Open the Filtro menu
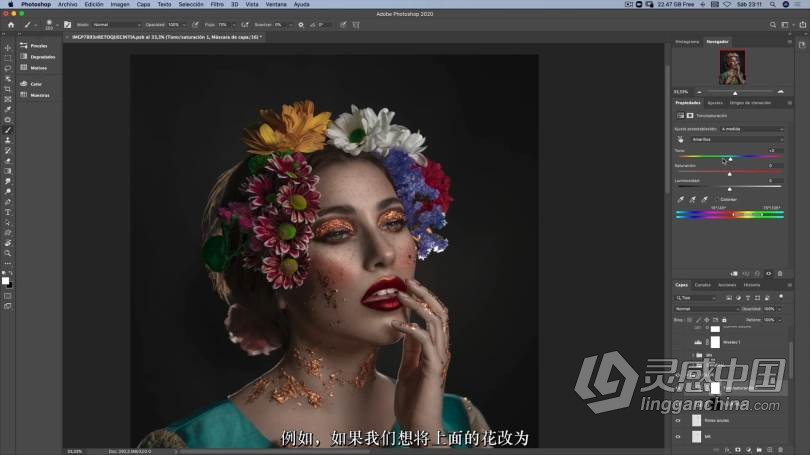 [x=217, y=4]
